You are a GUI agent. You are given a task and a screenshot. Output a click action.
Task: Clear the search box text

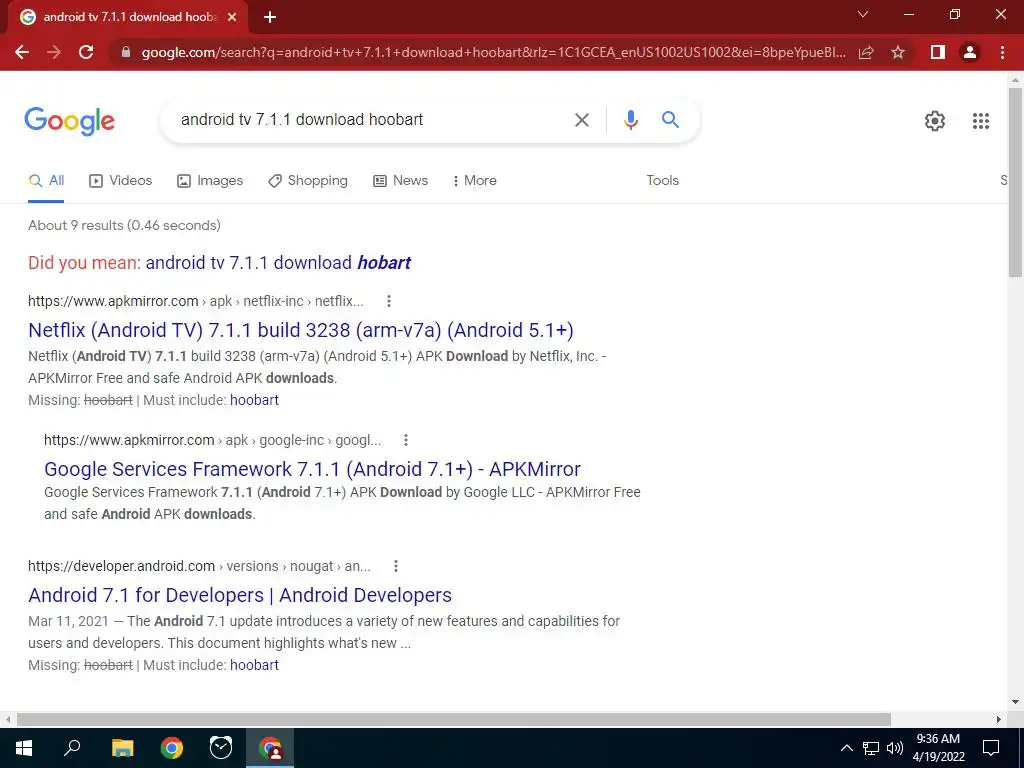[581, 120]
